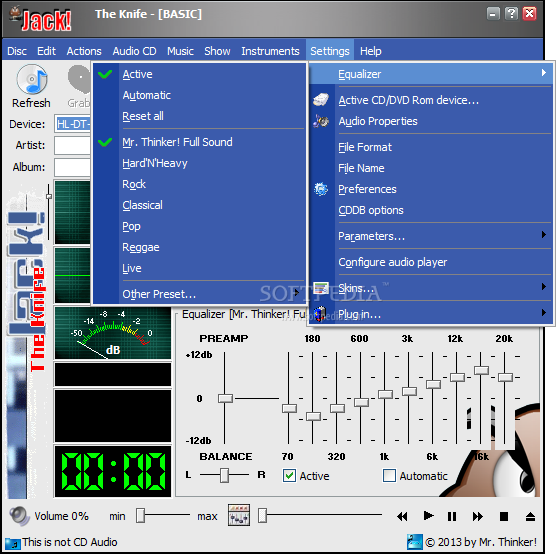Open CDDB options from Settings menu

(430, 210)
